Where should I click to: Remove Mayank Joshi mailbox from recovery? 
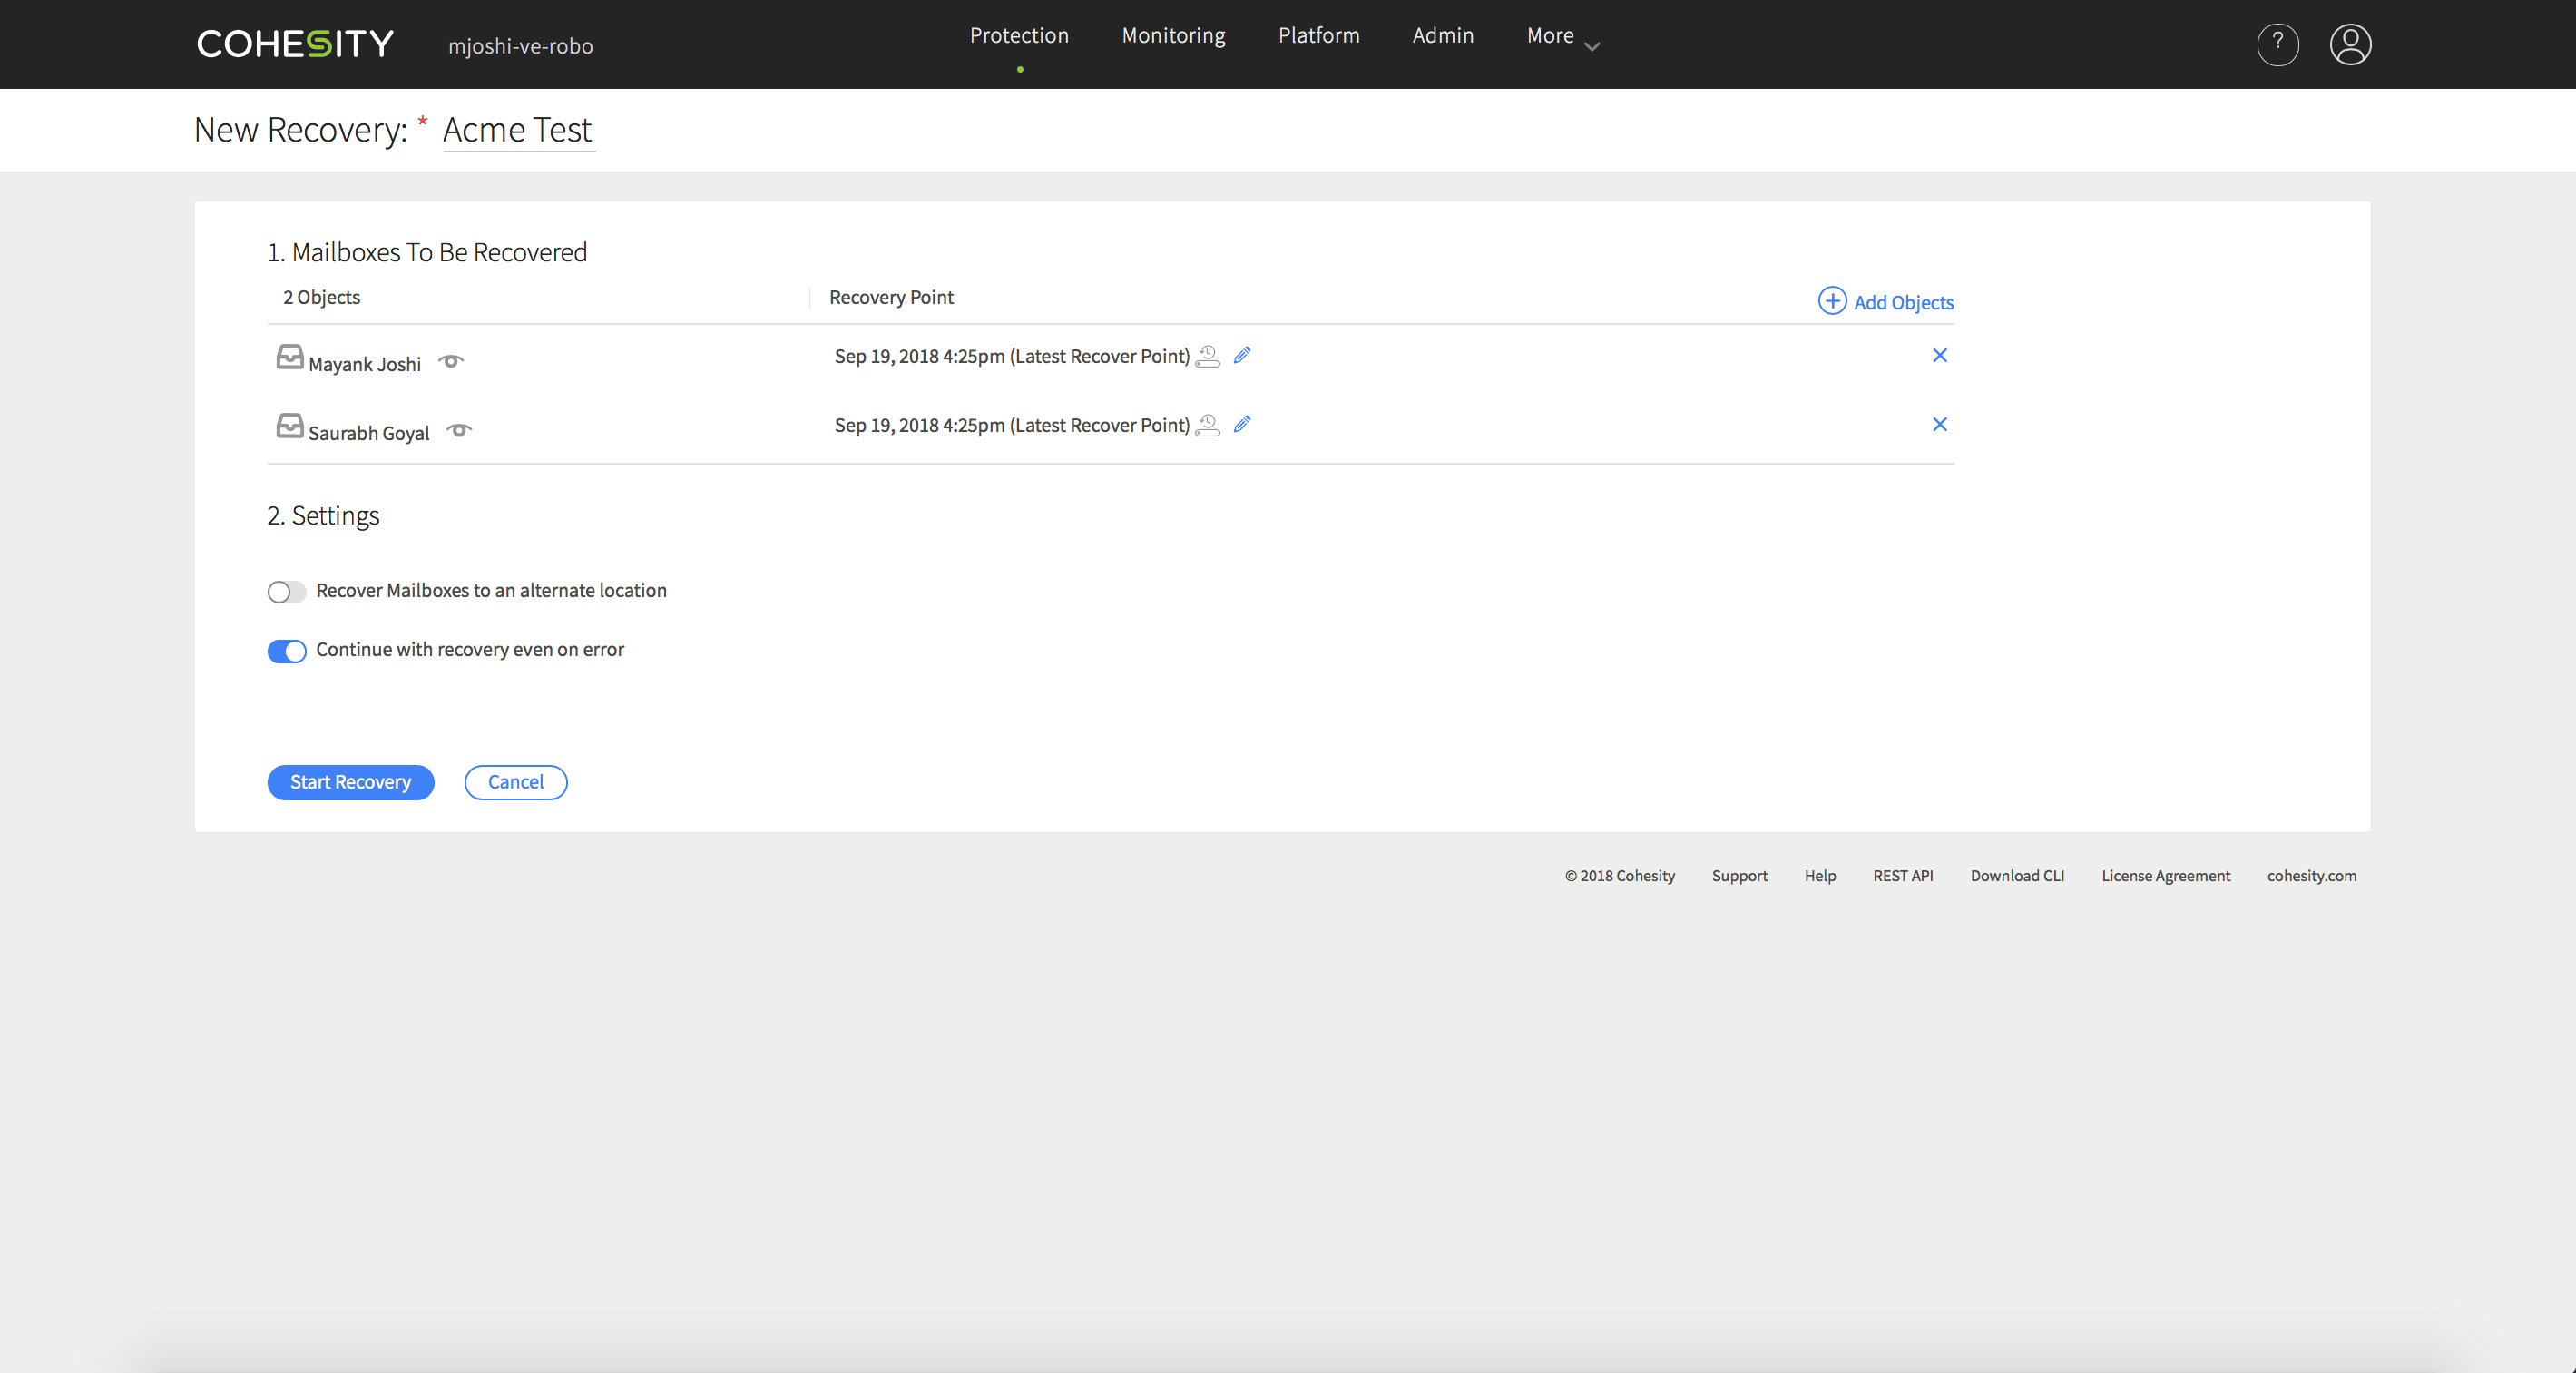1939,355
